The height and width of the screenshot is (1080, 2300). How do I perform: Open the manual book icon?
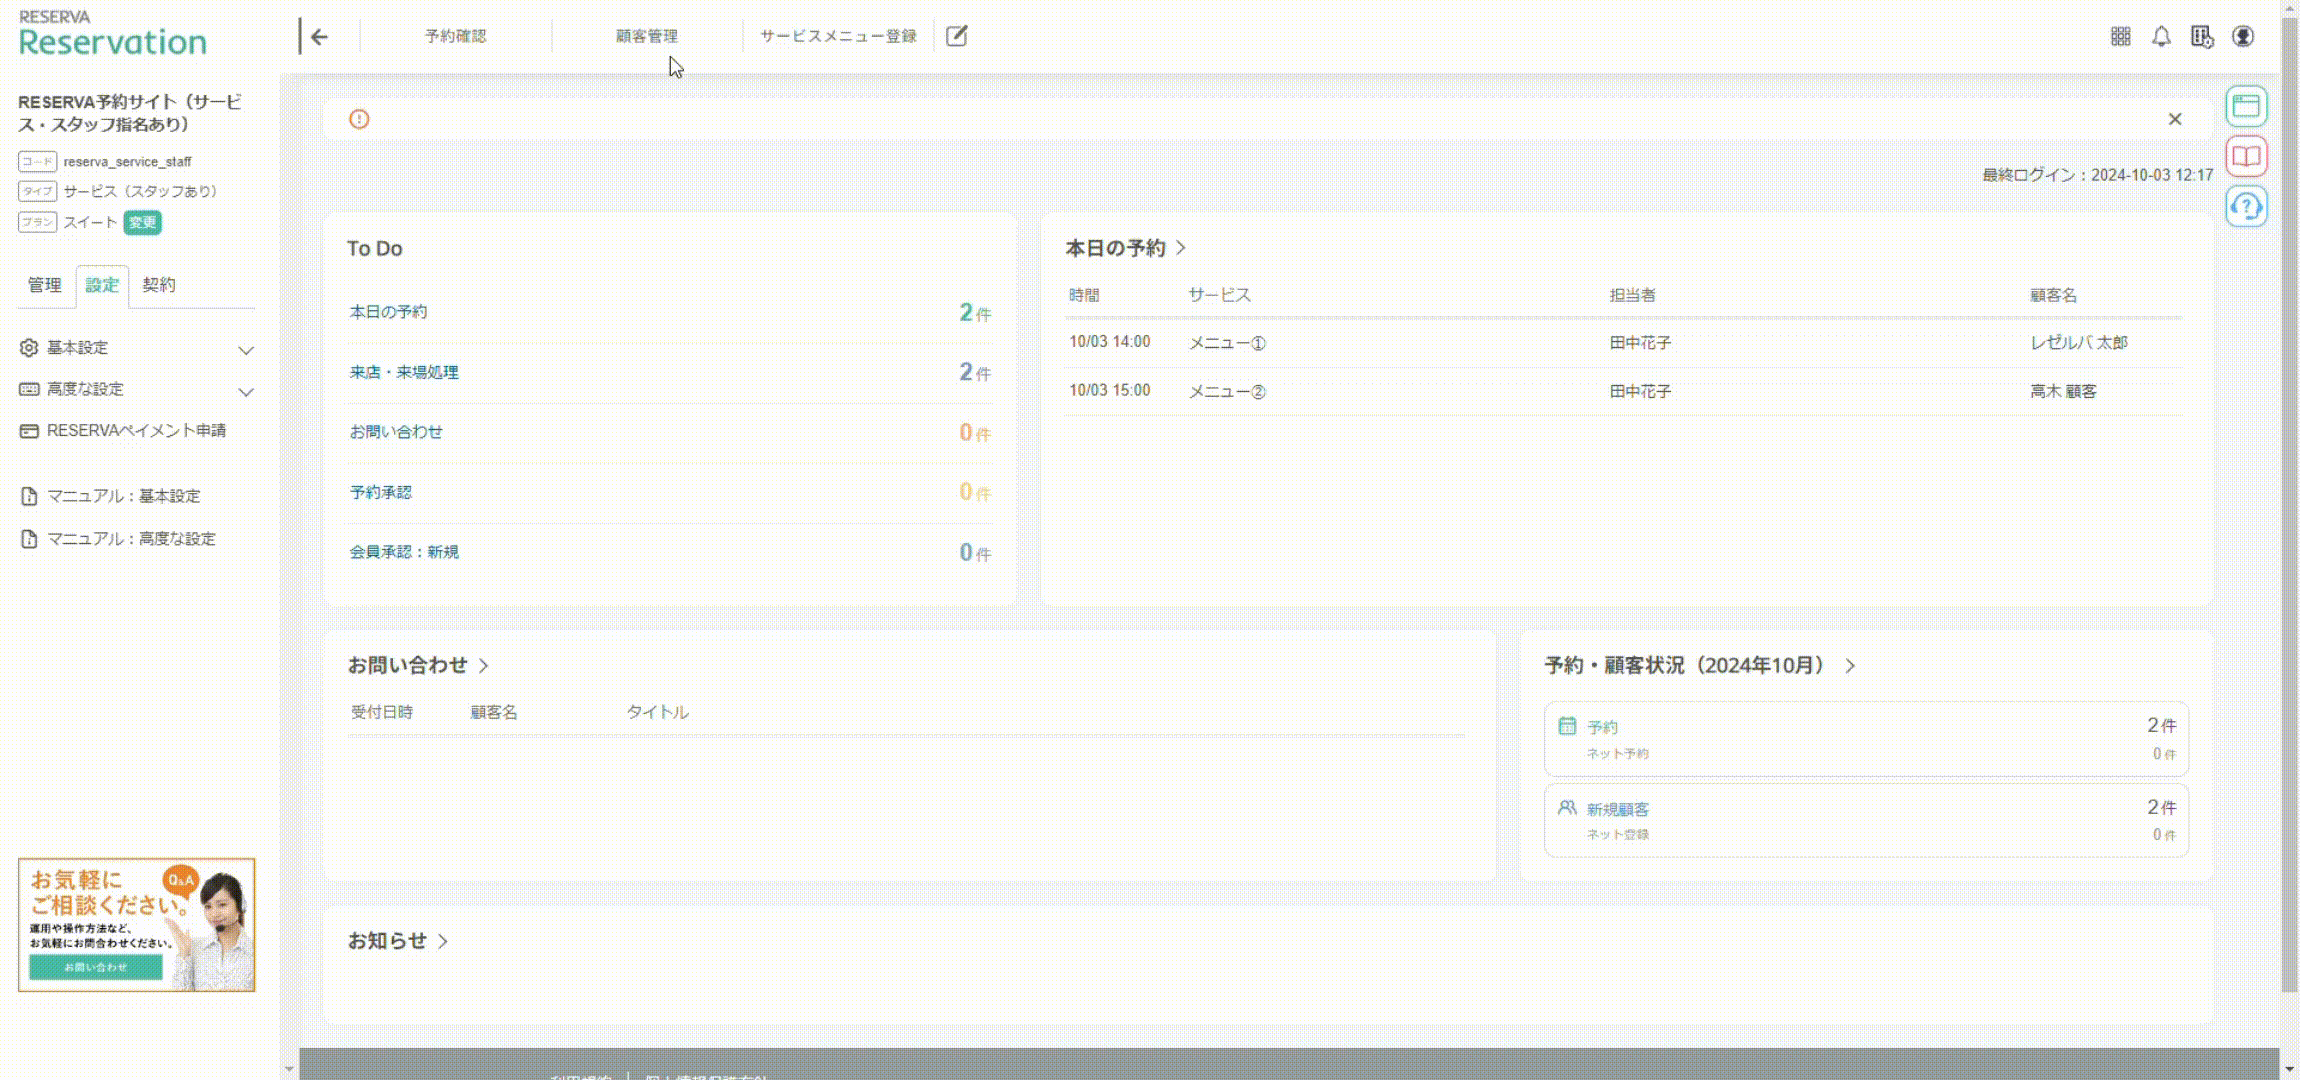(x=2246, y=157)
